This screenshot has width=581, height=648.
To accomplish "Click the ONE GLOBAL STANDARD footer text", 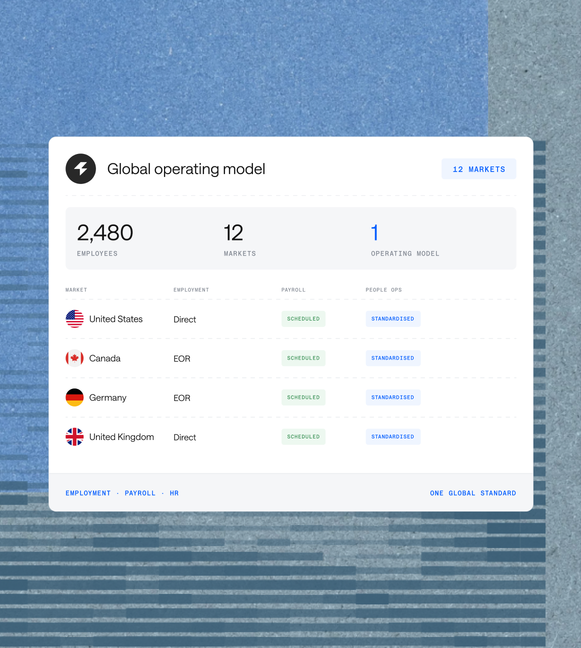I will click(473, 493).
